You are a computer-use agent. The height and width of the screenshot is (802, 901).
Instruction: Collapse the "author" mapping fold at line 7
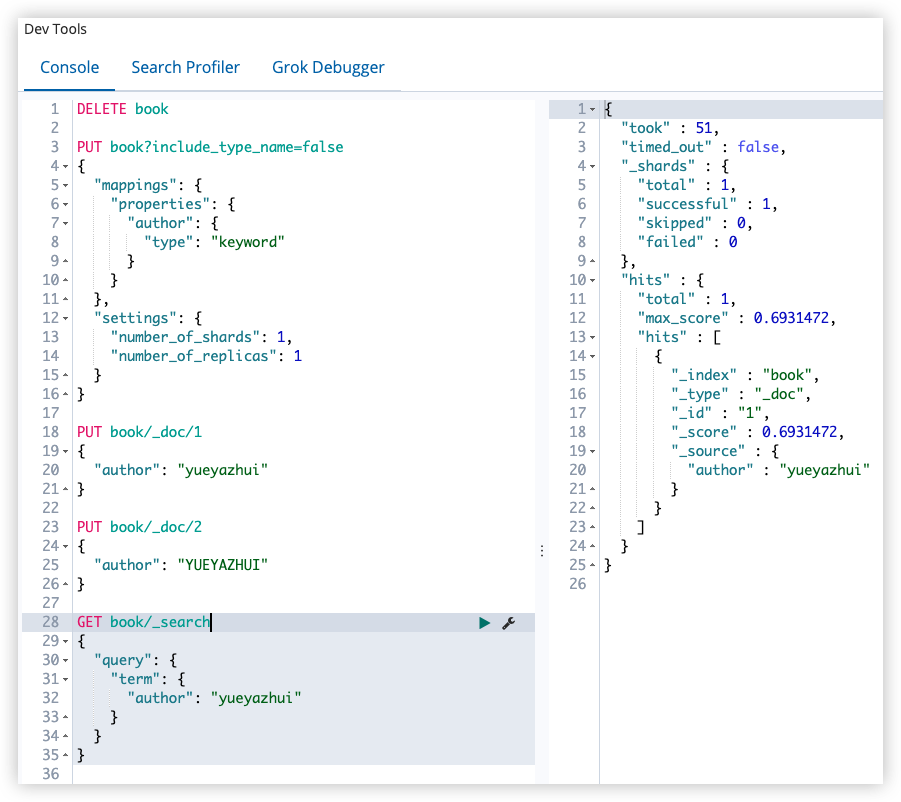66,223
